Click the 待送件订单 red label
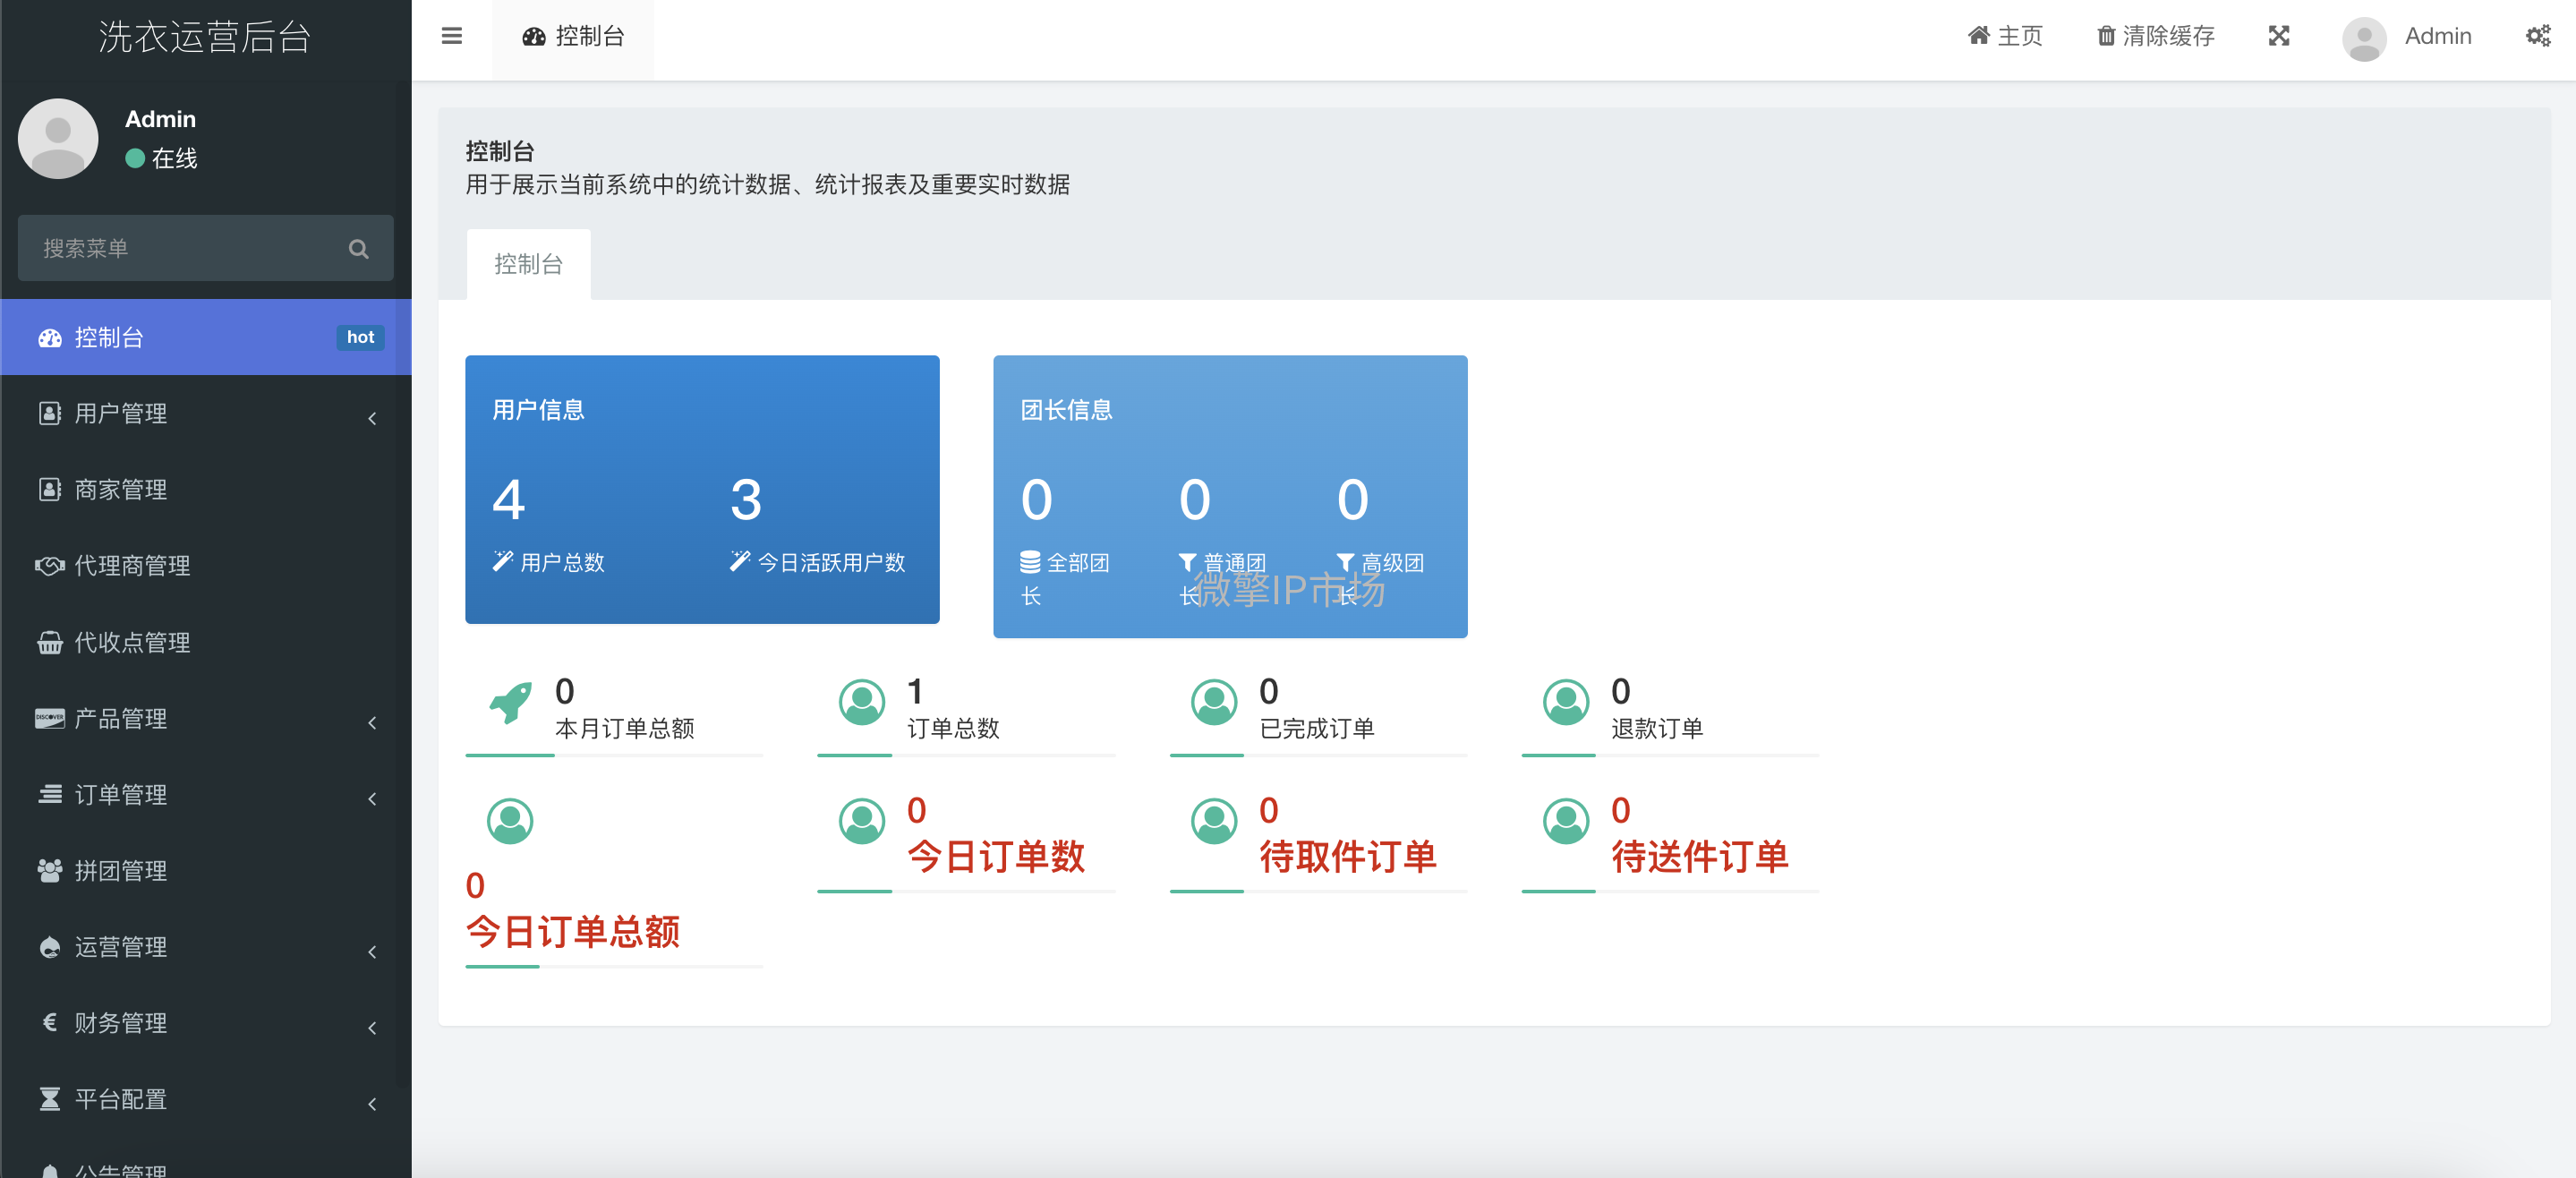Image resolution: width=2576 pixels, height=1178 pixels. [x=1700, y=857]
